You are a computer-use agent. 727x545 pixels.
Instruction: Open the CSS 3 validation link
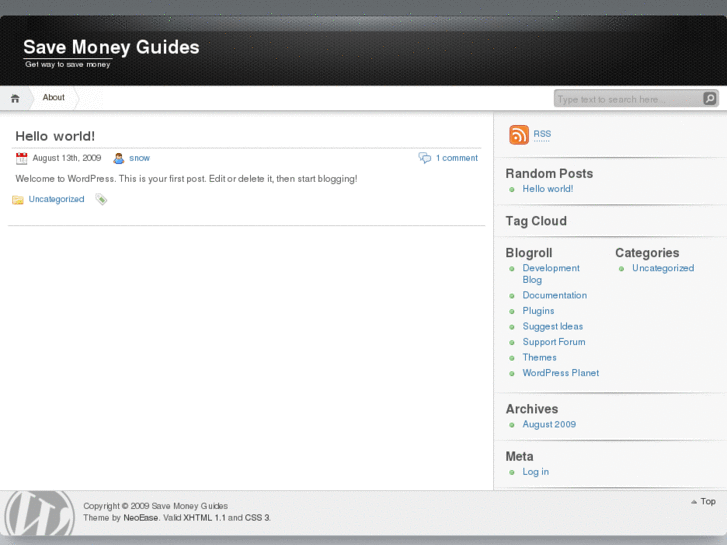point(257,518)
